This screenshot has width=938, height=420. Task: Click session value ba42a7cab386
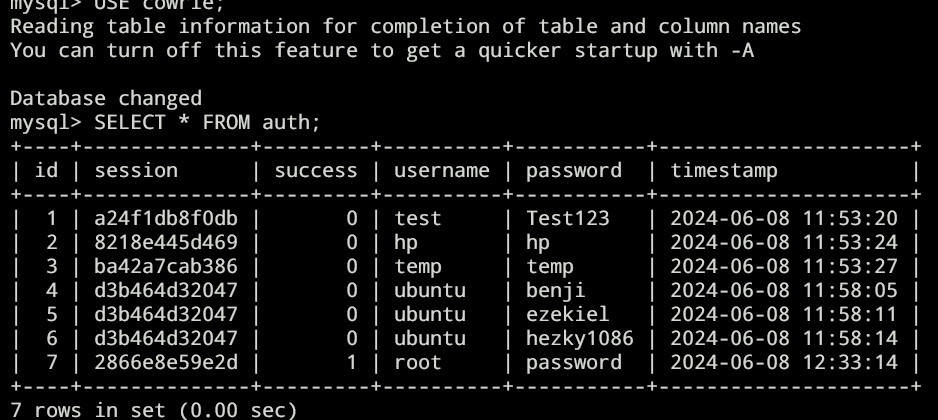click(166, 266)
